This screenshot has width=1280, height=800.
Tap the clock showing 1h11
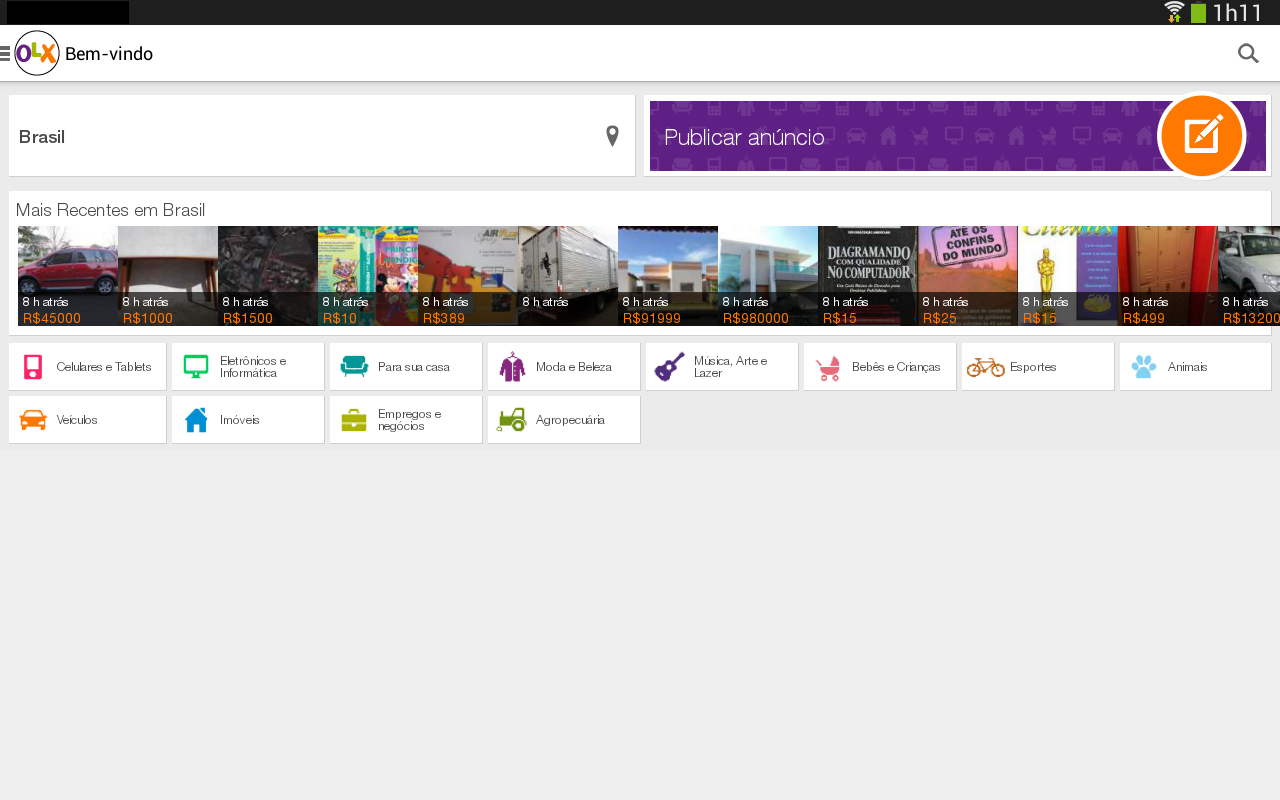click(x=1238, y=13)
